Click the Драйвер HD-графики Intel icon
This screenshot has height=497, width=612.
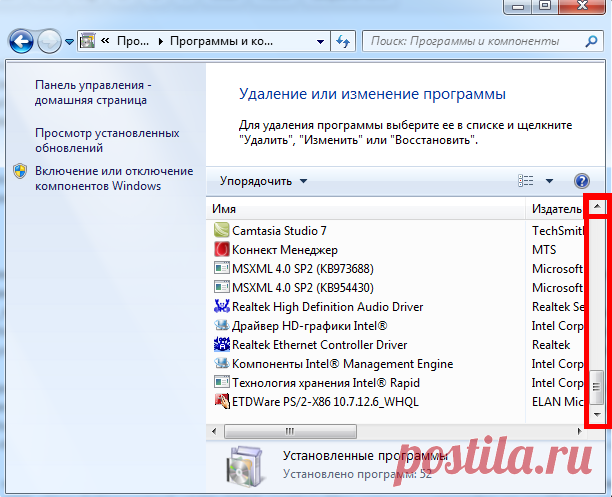coord(222,326)
